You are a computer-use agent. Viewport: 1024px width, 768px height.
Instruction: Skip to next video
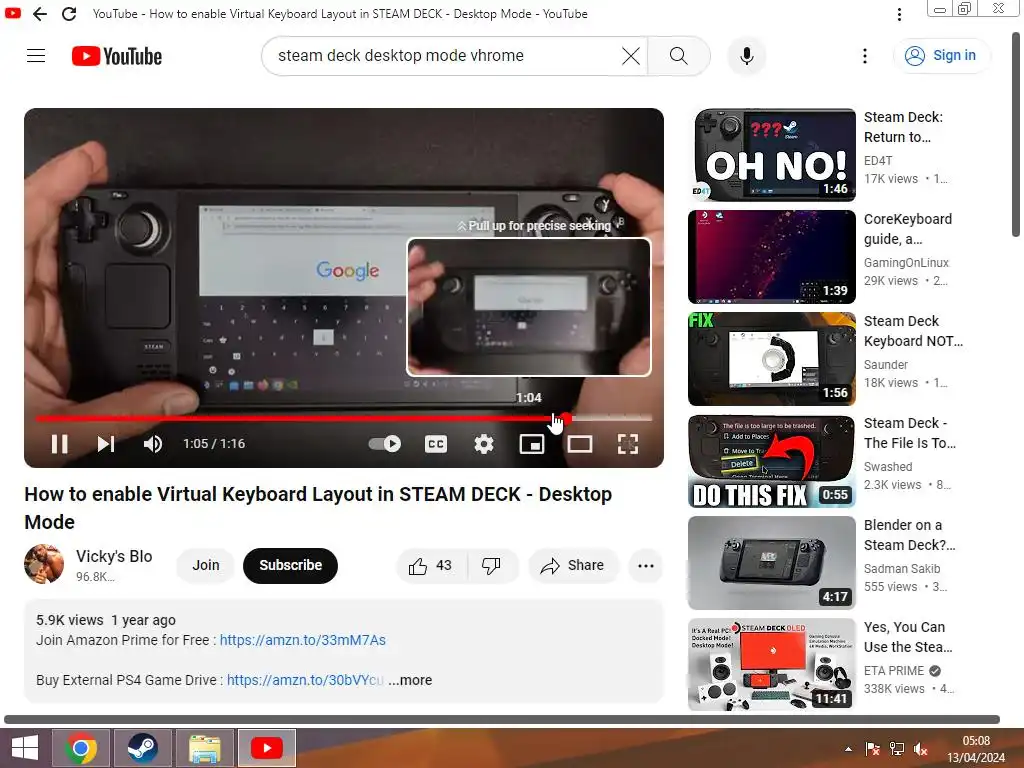(106, 444)
